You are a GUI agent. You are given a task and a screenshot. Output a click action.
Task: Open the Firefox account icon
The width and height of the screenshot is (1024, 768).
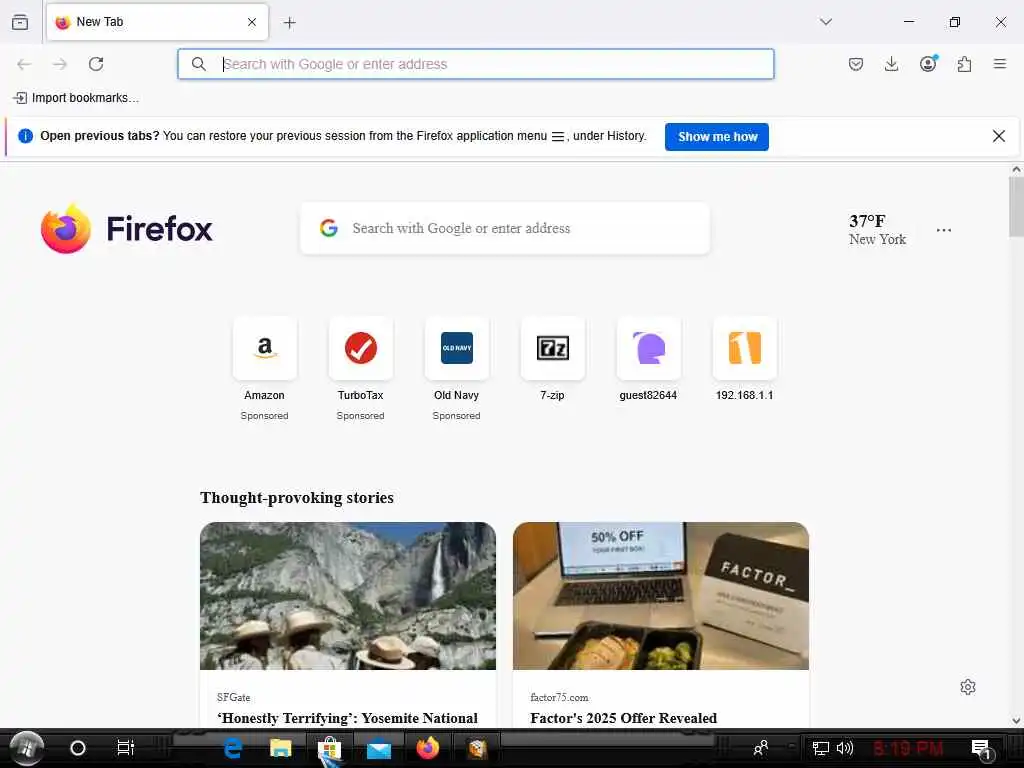click(x=928, y=63)
